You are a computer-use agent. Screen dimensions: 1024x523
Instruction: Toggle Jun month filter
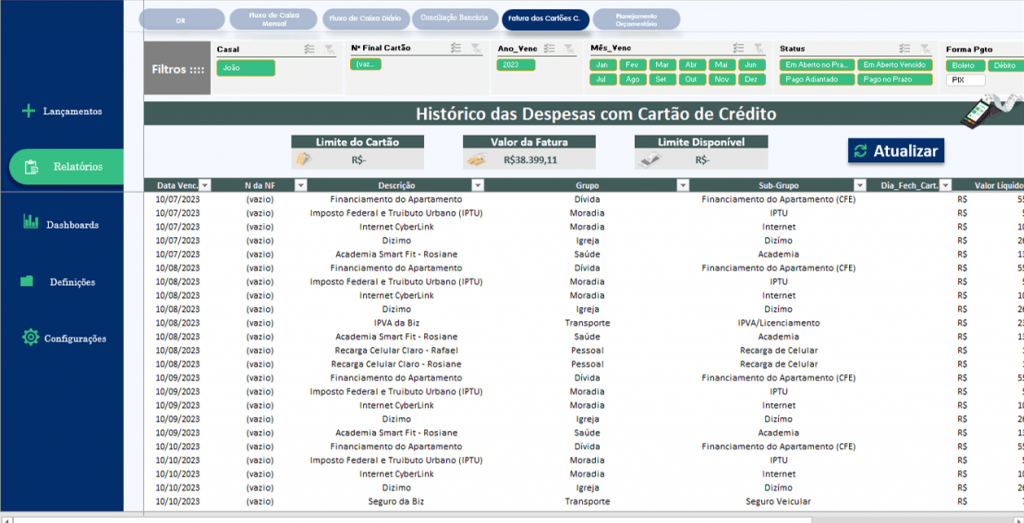(752, 65)
